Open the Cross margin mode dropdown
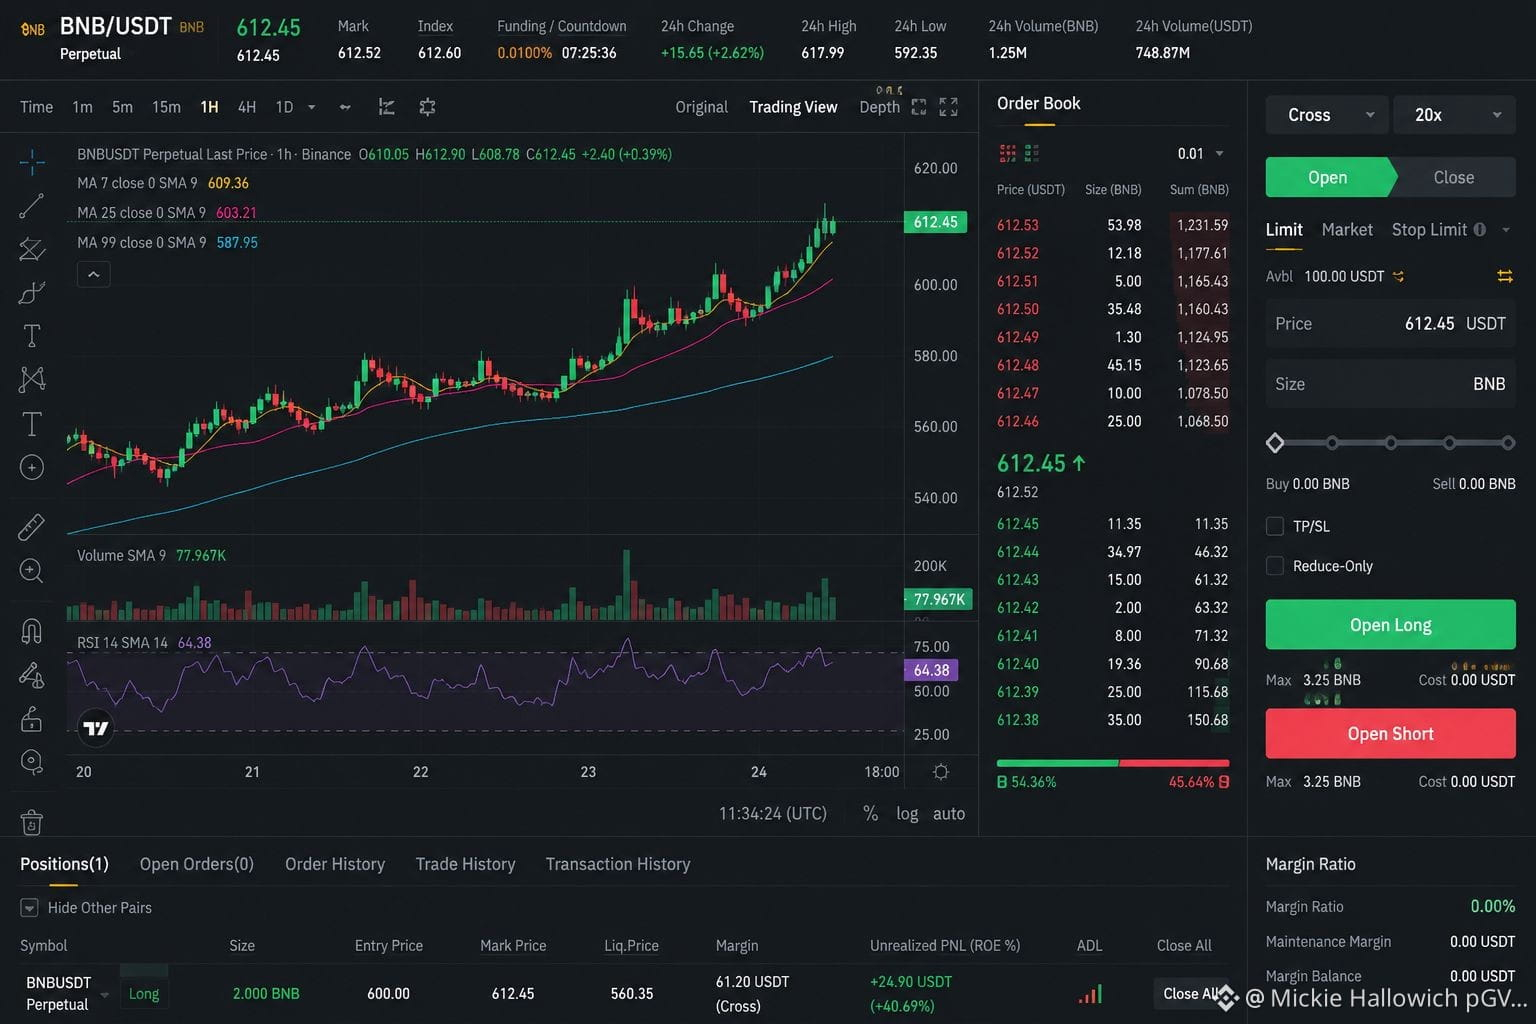1536x1024 pixels. [x=1327, y=115]
